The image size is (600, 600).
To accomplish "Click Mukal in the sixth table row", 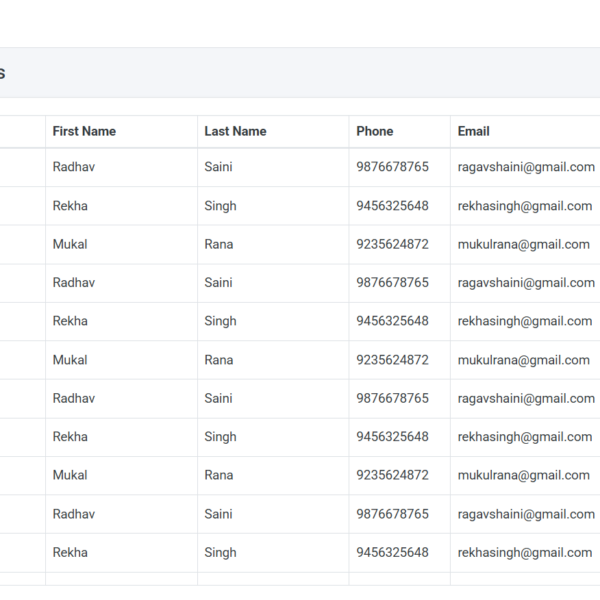I will [x=70, y=360].
